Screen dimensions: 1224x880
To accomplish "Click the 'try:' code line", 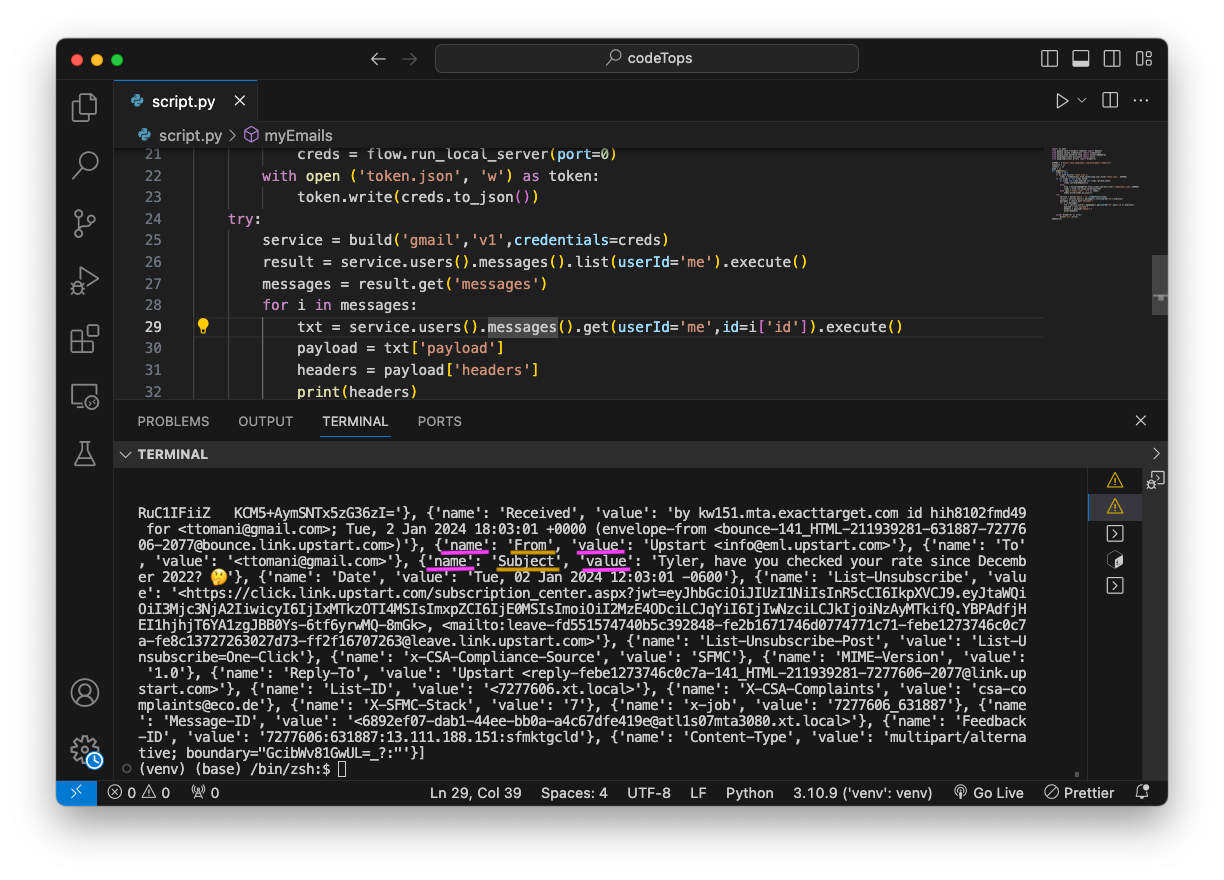I will point(244,219).
